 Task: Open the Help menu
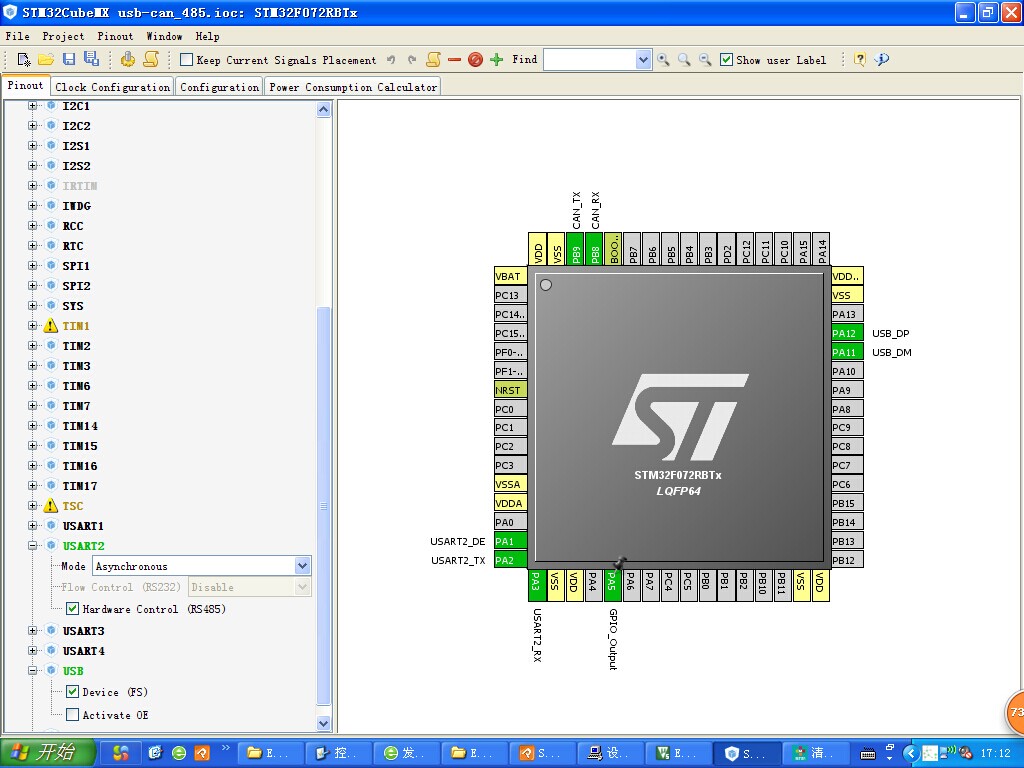pyautogui.click(x=207, y=37)
